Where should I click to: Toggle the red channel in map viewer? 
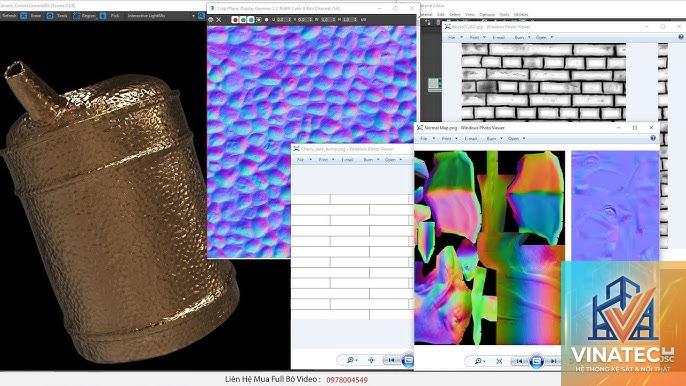[x=235, y=20]
